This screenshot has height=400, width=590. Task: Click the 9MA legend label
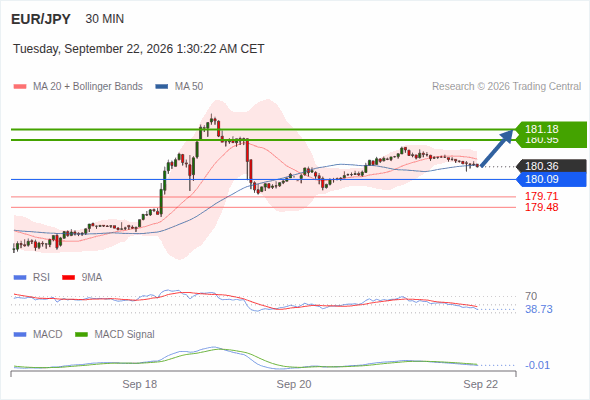92,278
